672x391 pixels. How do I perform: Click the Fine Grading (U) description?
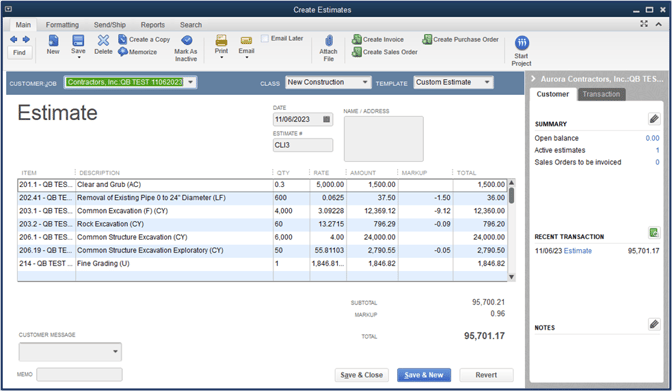[103, 263]
